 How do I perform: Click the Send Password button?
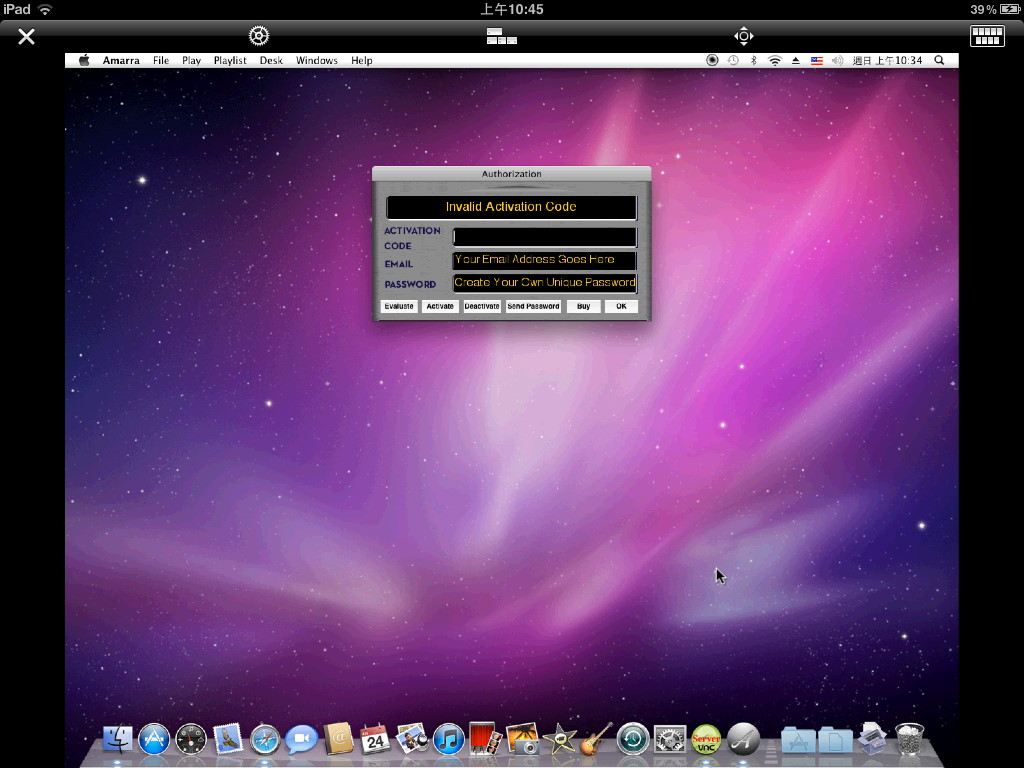[534, 306]
